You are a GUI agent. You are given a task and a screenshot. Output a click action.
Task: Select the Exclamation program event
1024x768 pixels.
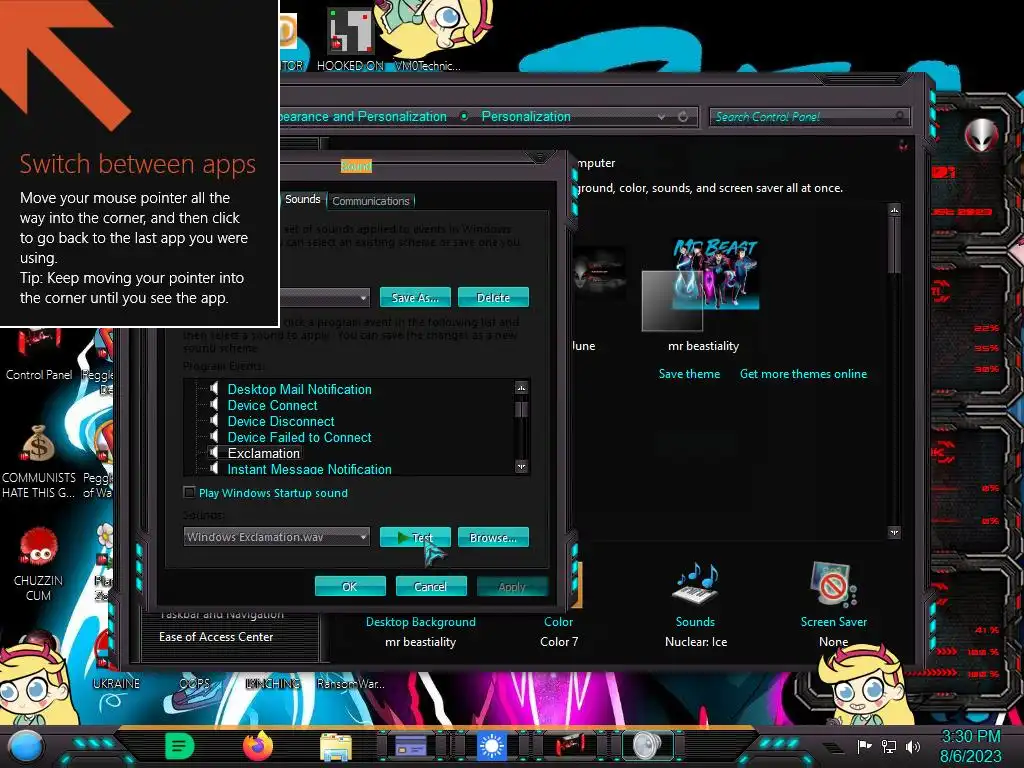[264, 453]
